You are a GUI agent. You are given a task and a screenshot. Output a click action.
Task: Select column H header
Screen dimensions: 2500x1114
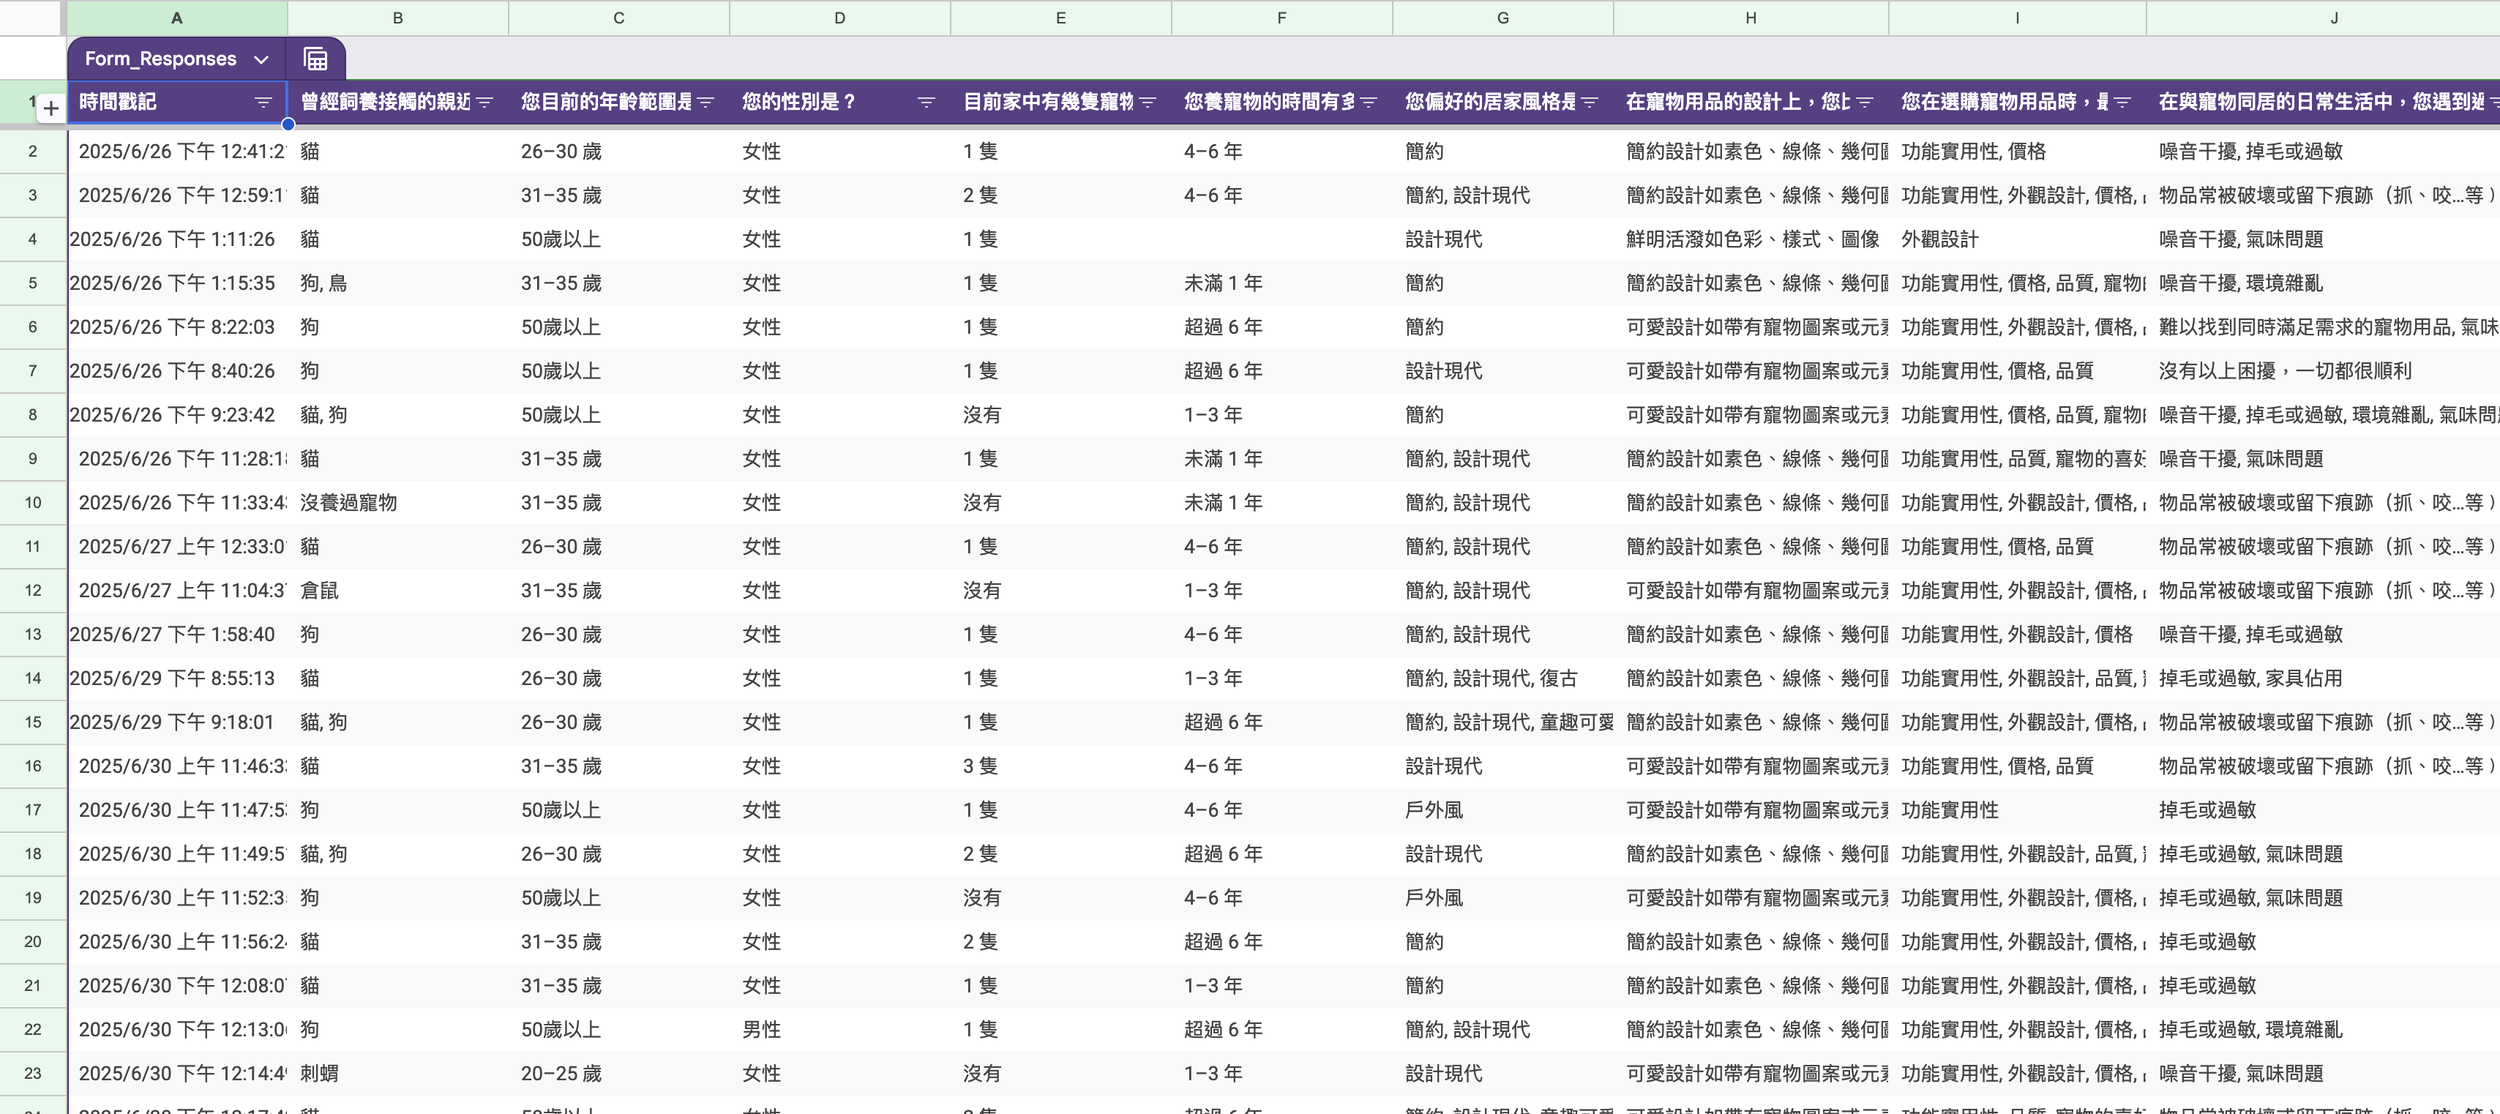(1750, 18)
